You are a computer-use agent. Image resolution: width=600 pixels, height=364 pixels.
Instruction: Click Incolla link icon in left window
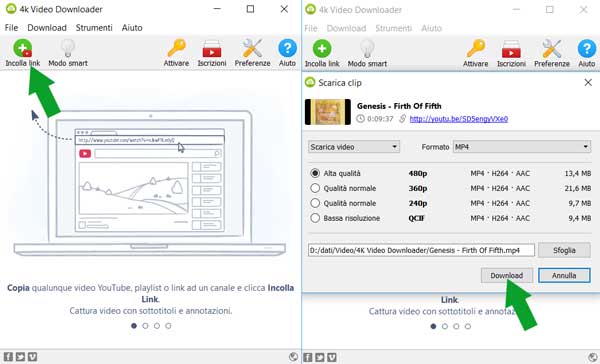[22, 49]
